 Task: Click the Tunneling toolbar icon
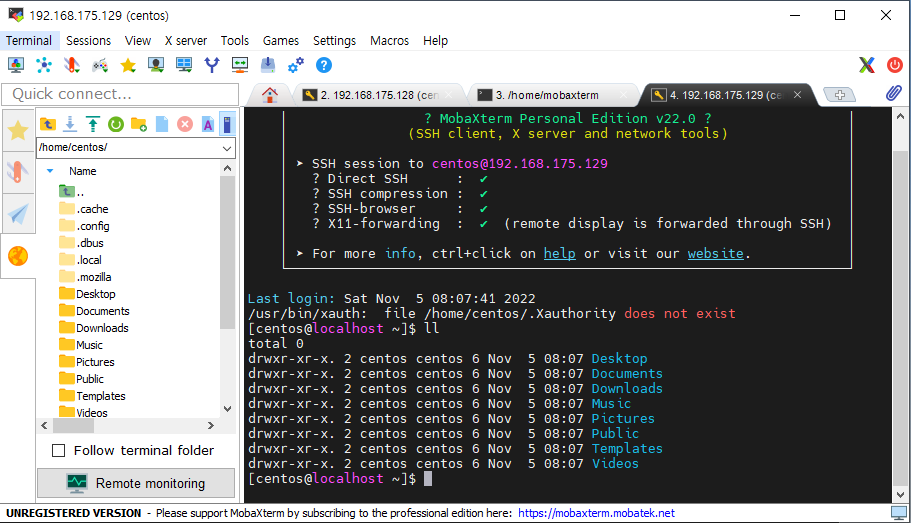pos(240,65)
